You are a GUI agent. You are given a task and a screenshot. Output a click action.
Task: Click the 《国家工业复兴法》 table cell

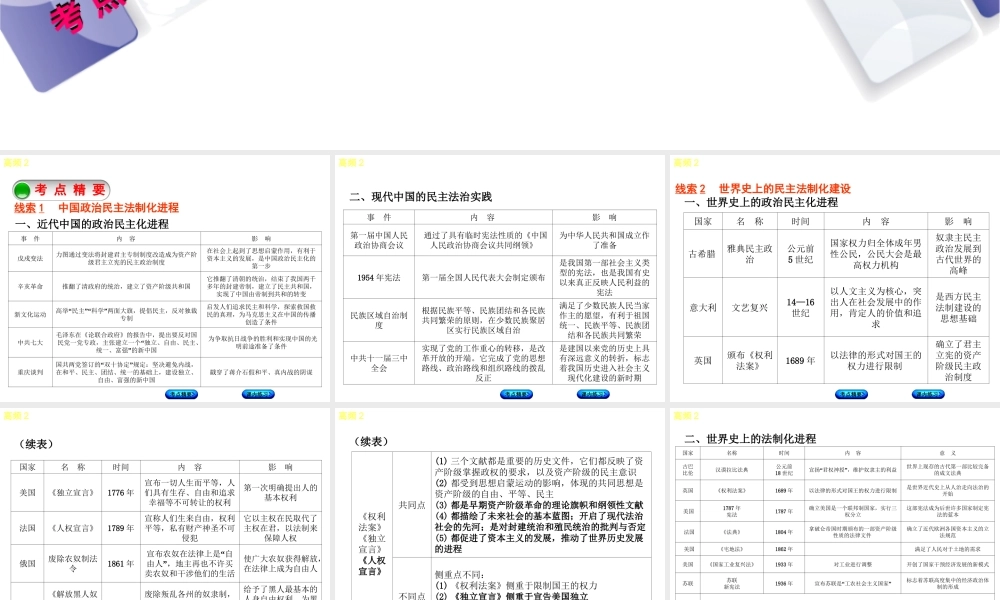pos(732,564)
